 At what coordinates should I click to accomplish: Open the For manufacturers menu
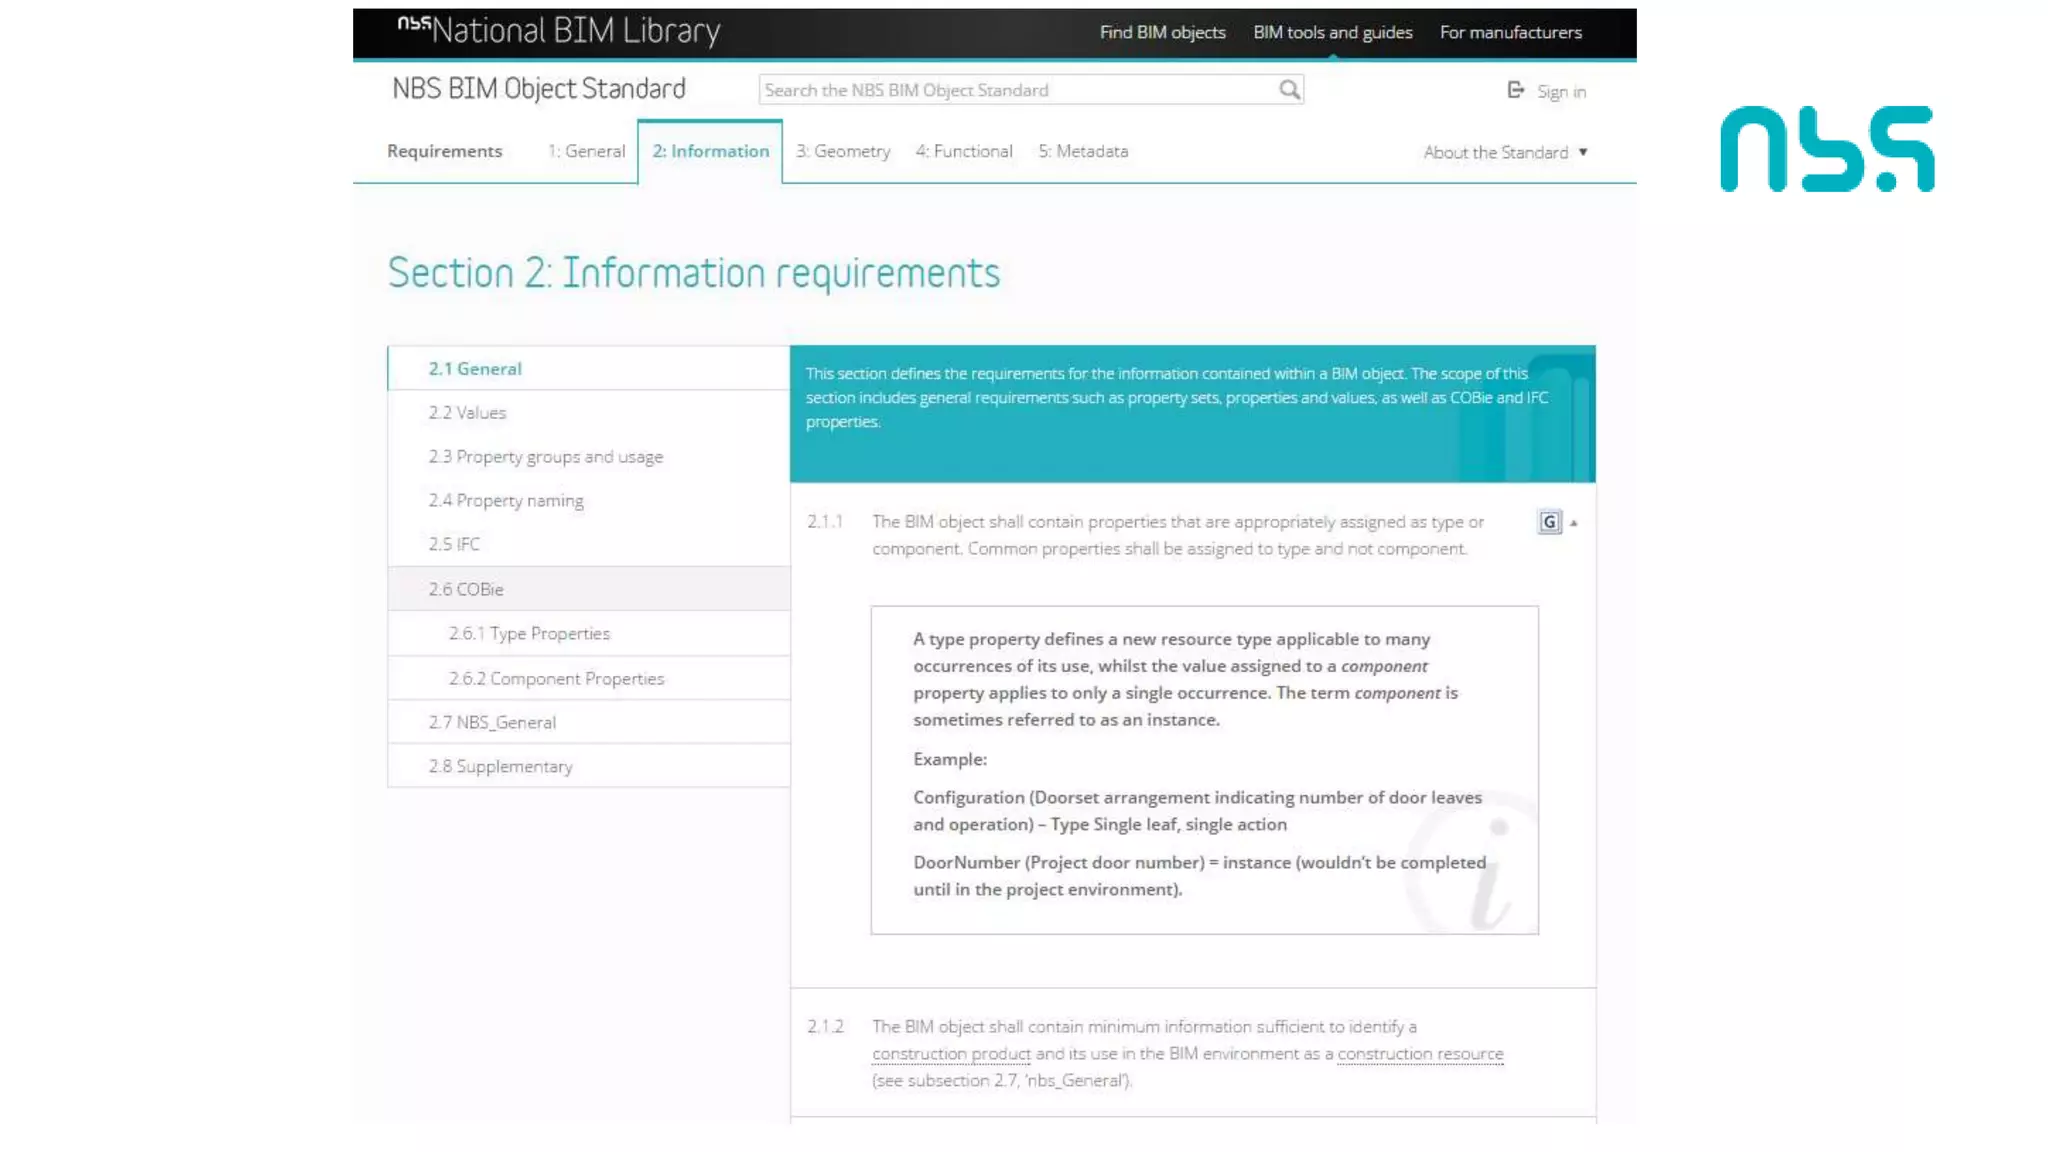click(x=1510, y=32)
